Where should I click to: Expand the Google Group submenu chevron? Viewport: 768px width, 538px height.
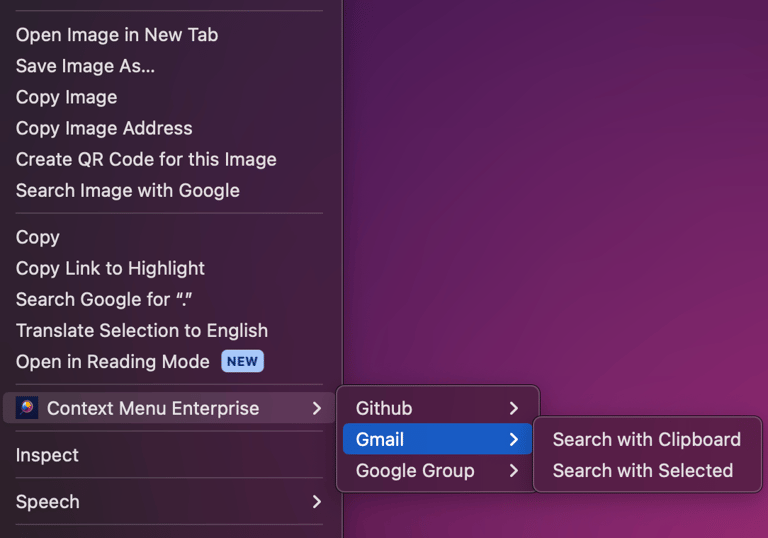[513, 470]
